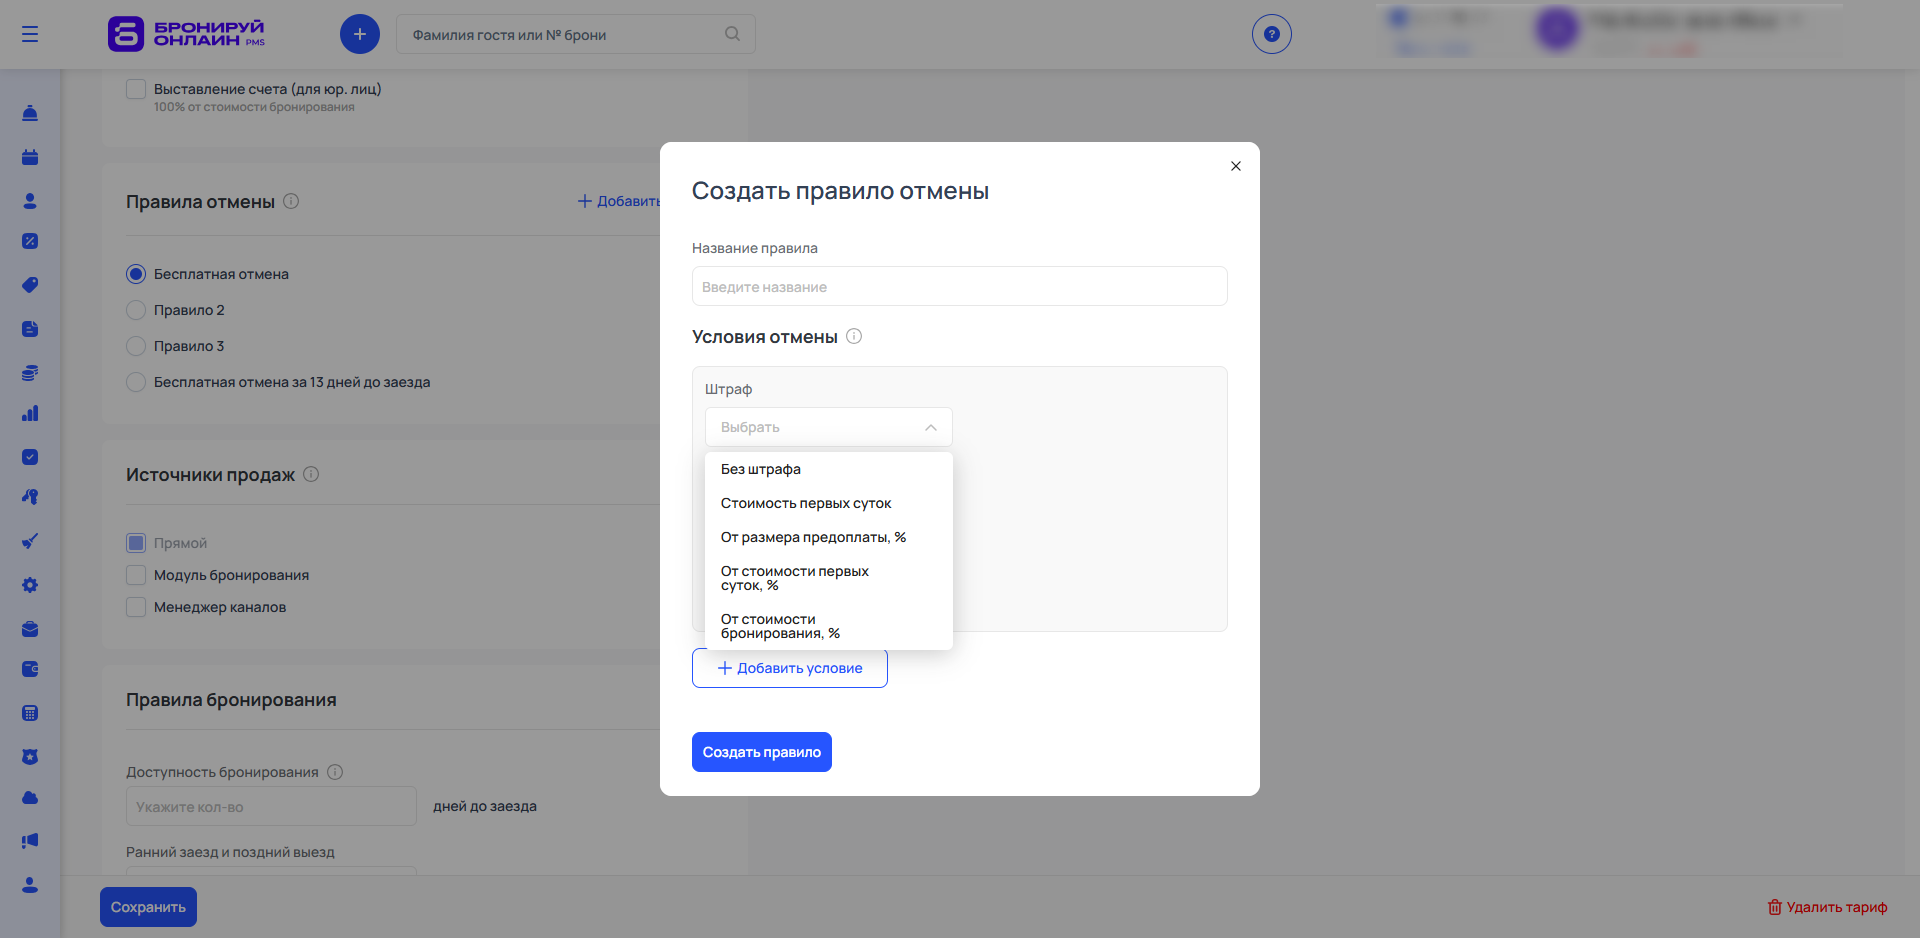1920x938 pixels.
Task: Open the reception bell sidebar icon
Action: pos(30,113)
